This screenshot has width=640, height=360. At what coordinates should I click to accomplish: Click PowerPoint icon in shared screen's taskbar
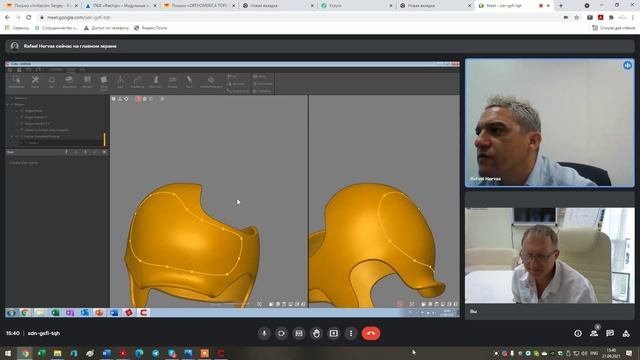(99, 313)
